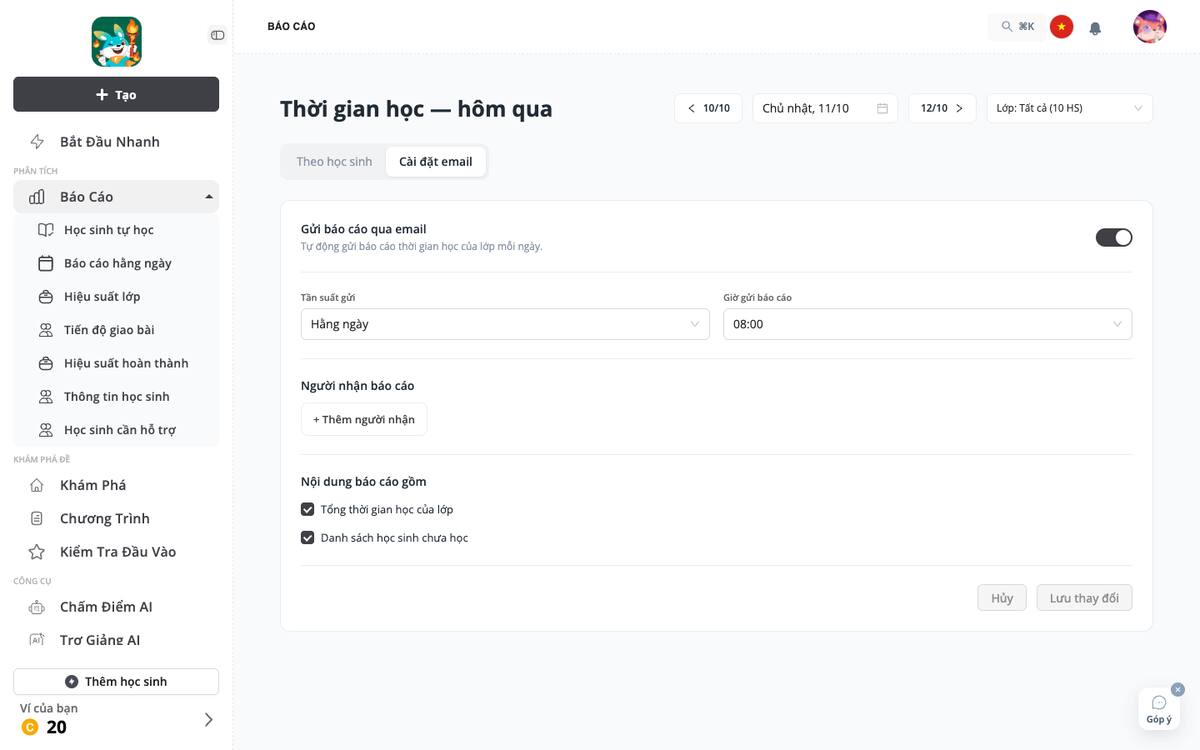
Task: Open Chấm Điểm AI tool
Action: pos(116,607)
